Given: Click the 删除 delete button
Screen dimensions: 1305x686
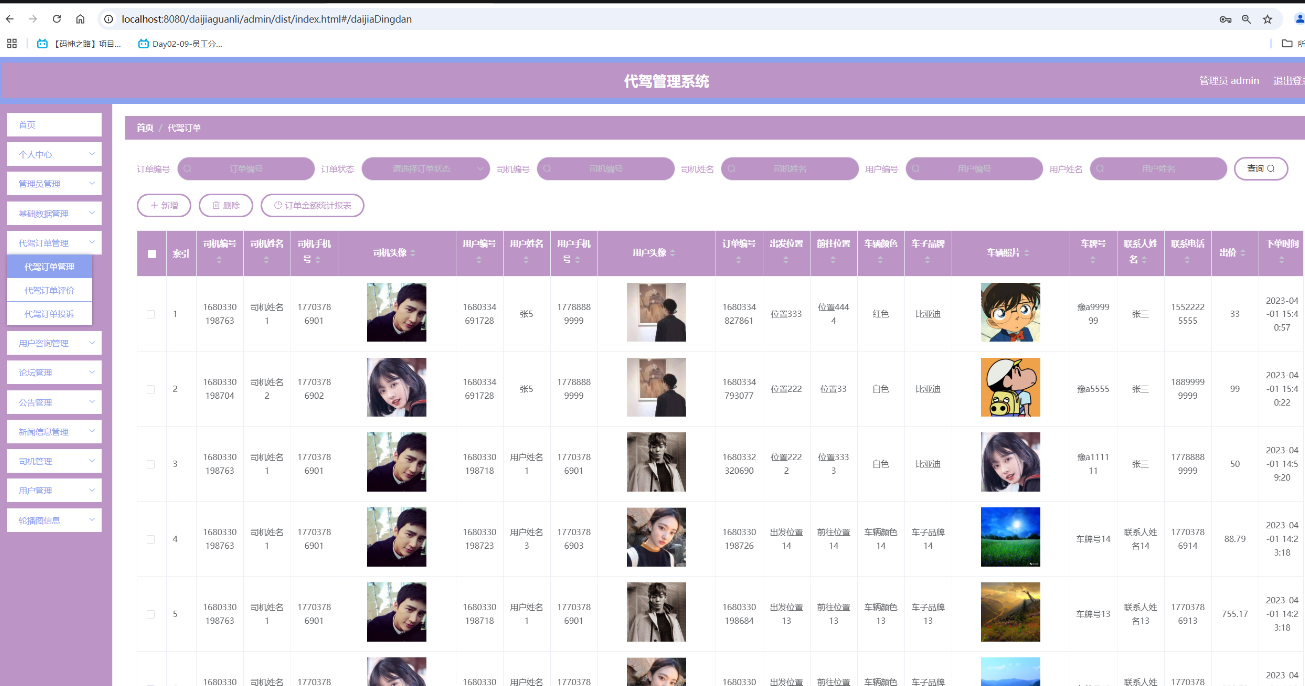Looking at the screenshot, I should coord(226,205).
